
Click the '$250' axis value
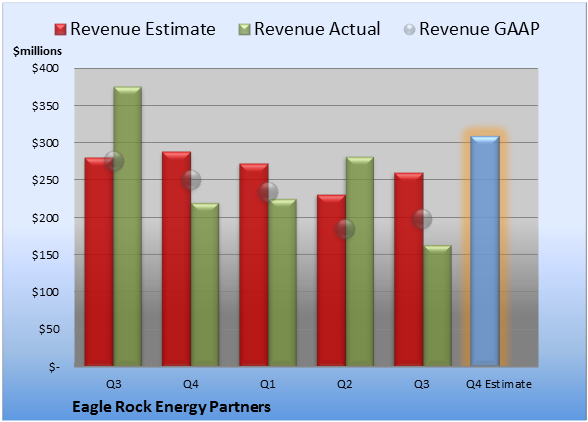45,180
